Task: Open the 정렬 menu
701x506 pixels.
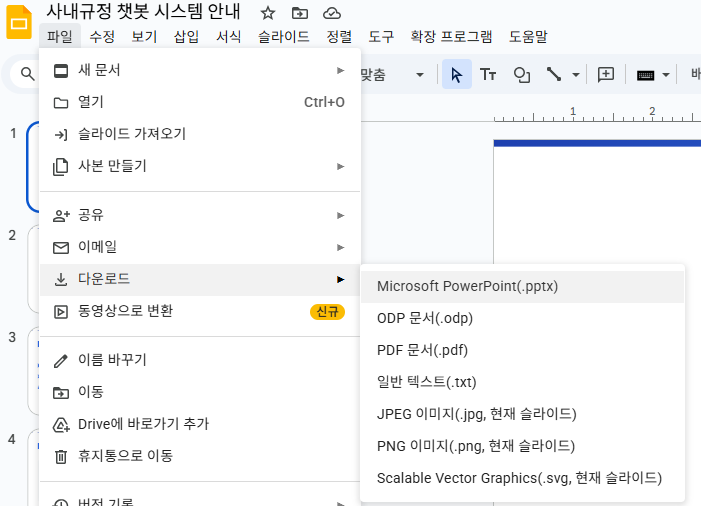Action: [x=339, y=36]
